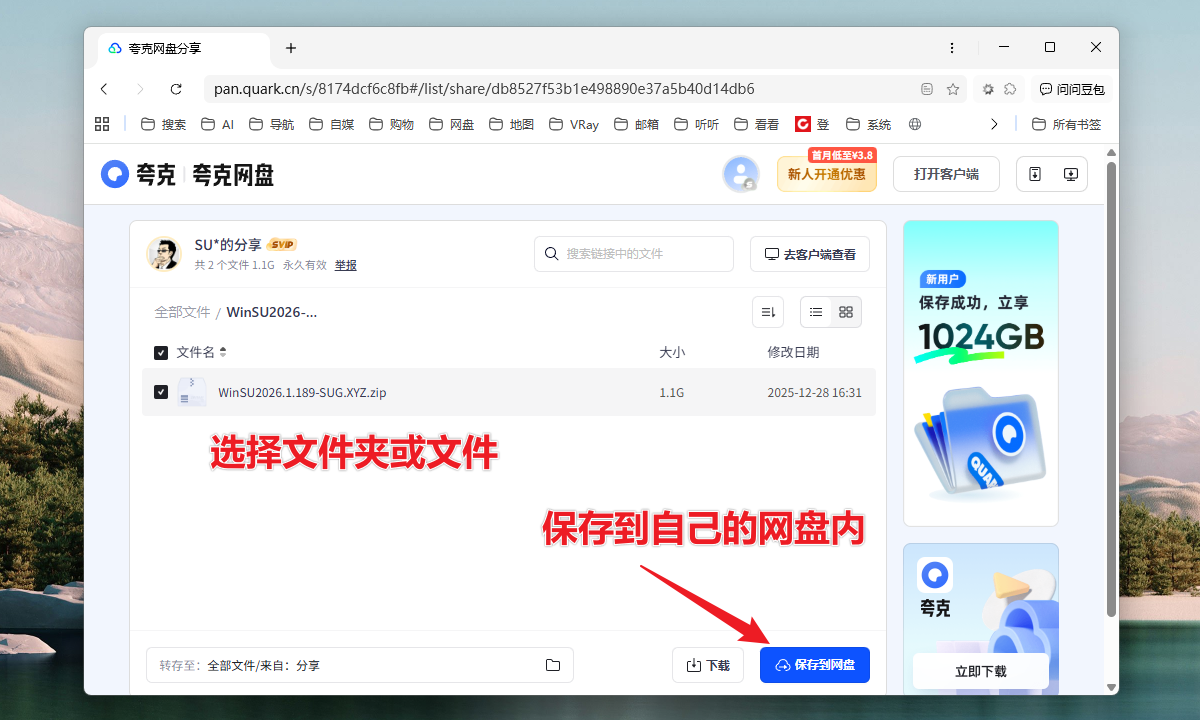Uncheck WinSU2026.1.189-SUG.XYZ.zip checkbox

[x=161, y=392]
